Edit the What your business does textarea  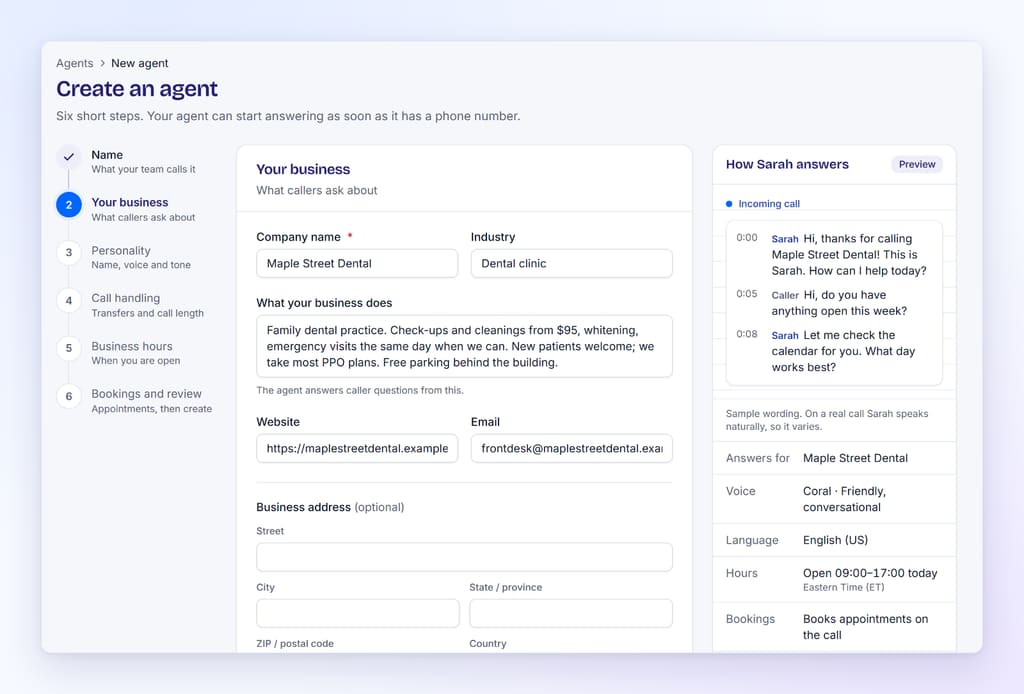(464, 347)
